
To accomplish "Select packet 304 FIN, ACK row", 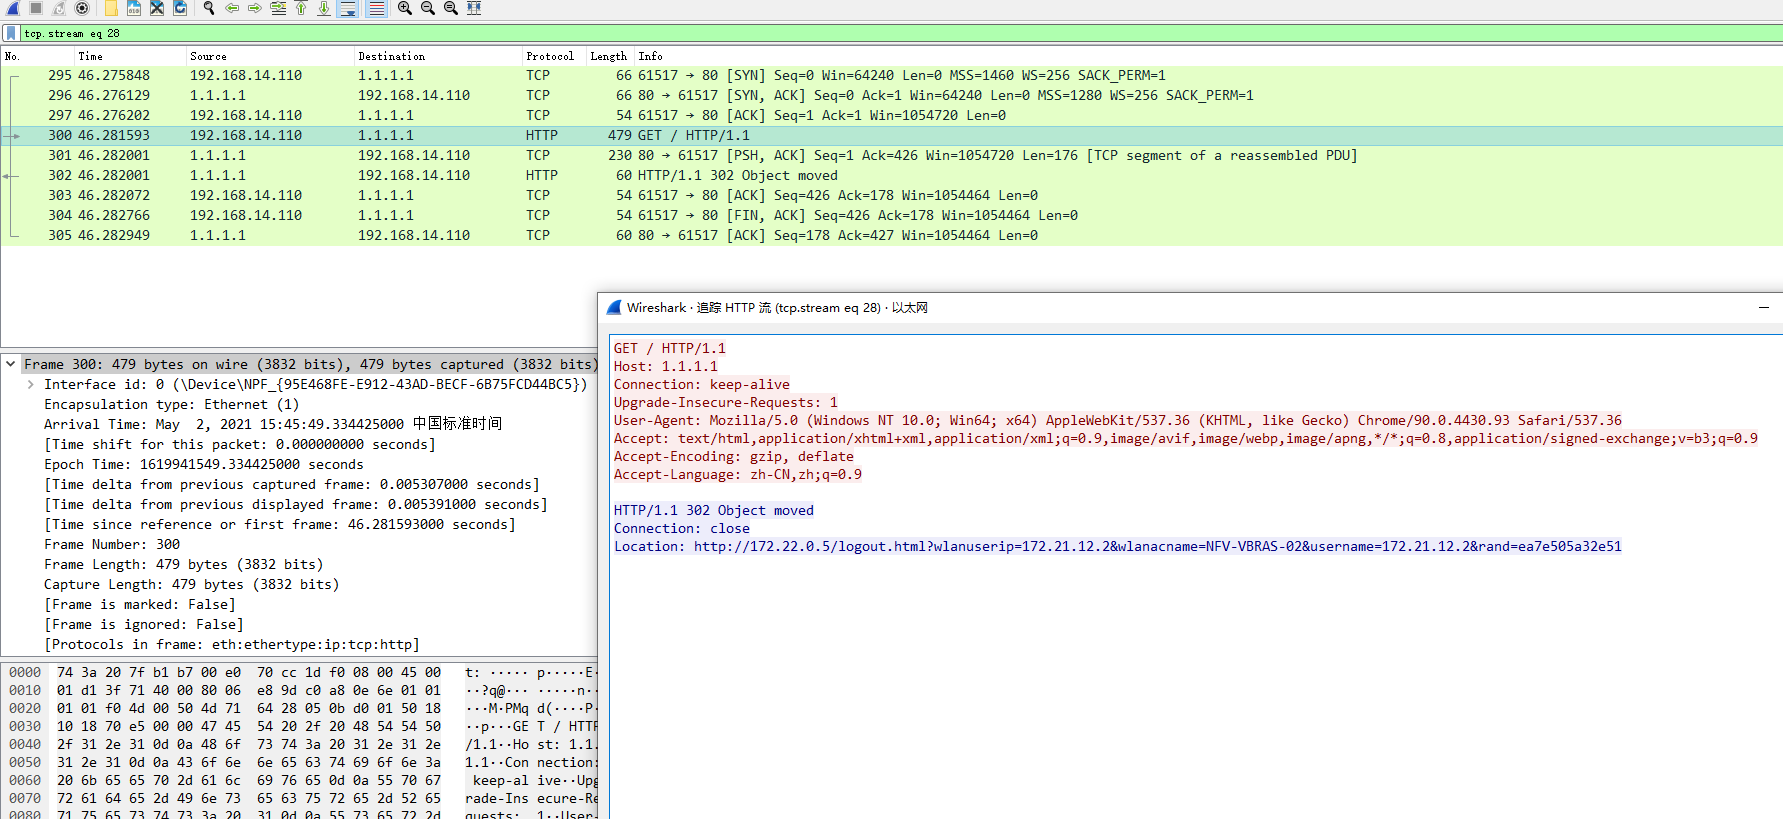I will tap(891, 215).
